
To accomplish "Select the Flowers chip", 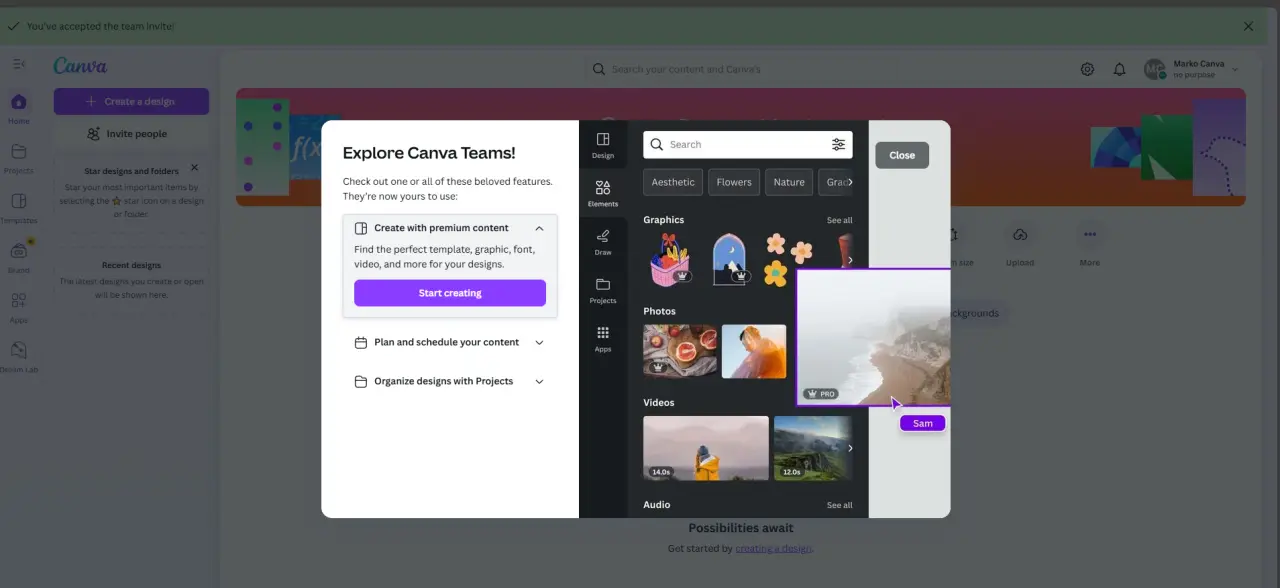I will [x=734, y=182].
